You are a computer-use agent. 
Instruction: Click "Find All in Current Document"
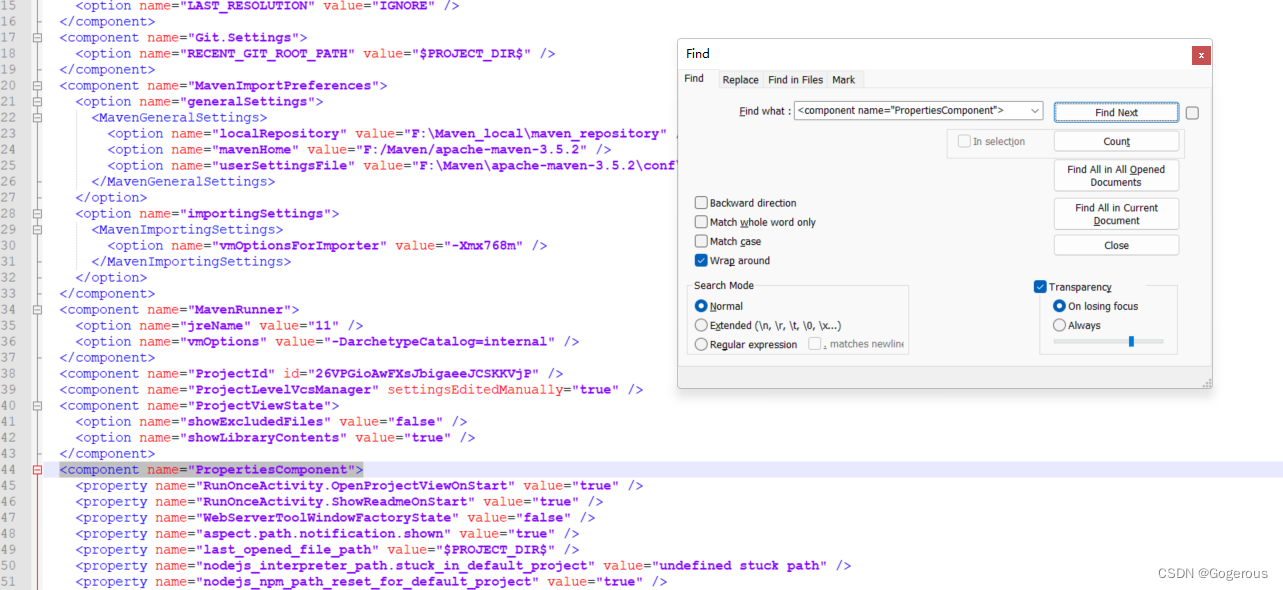point(1115,213)
